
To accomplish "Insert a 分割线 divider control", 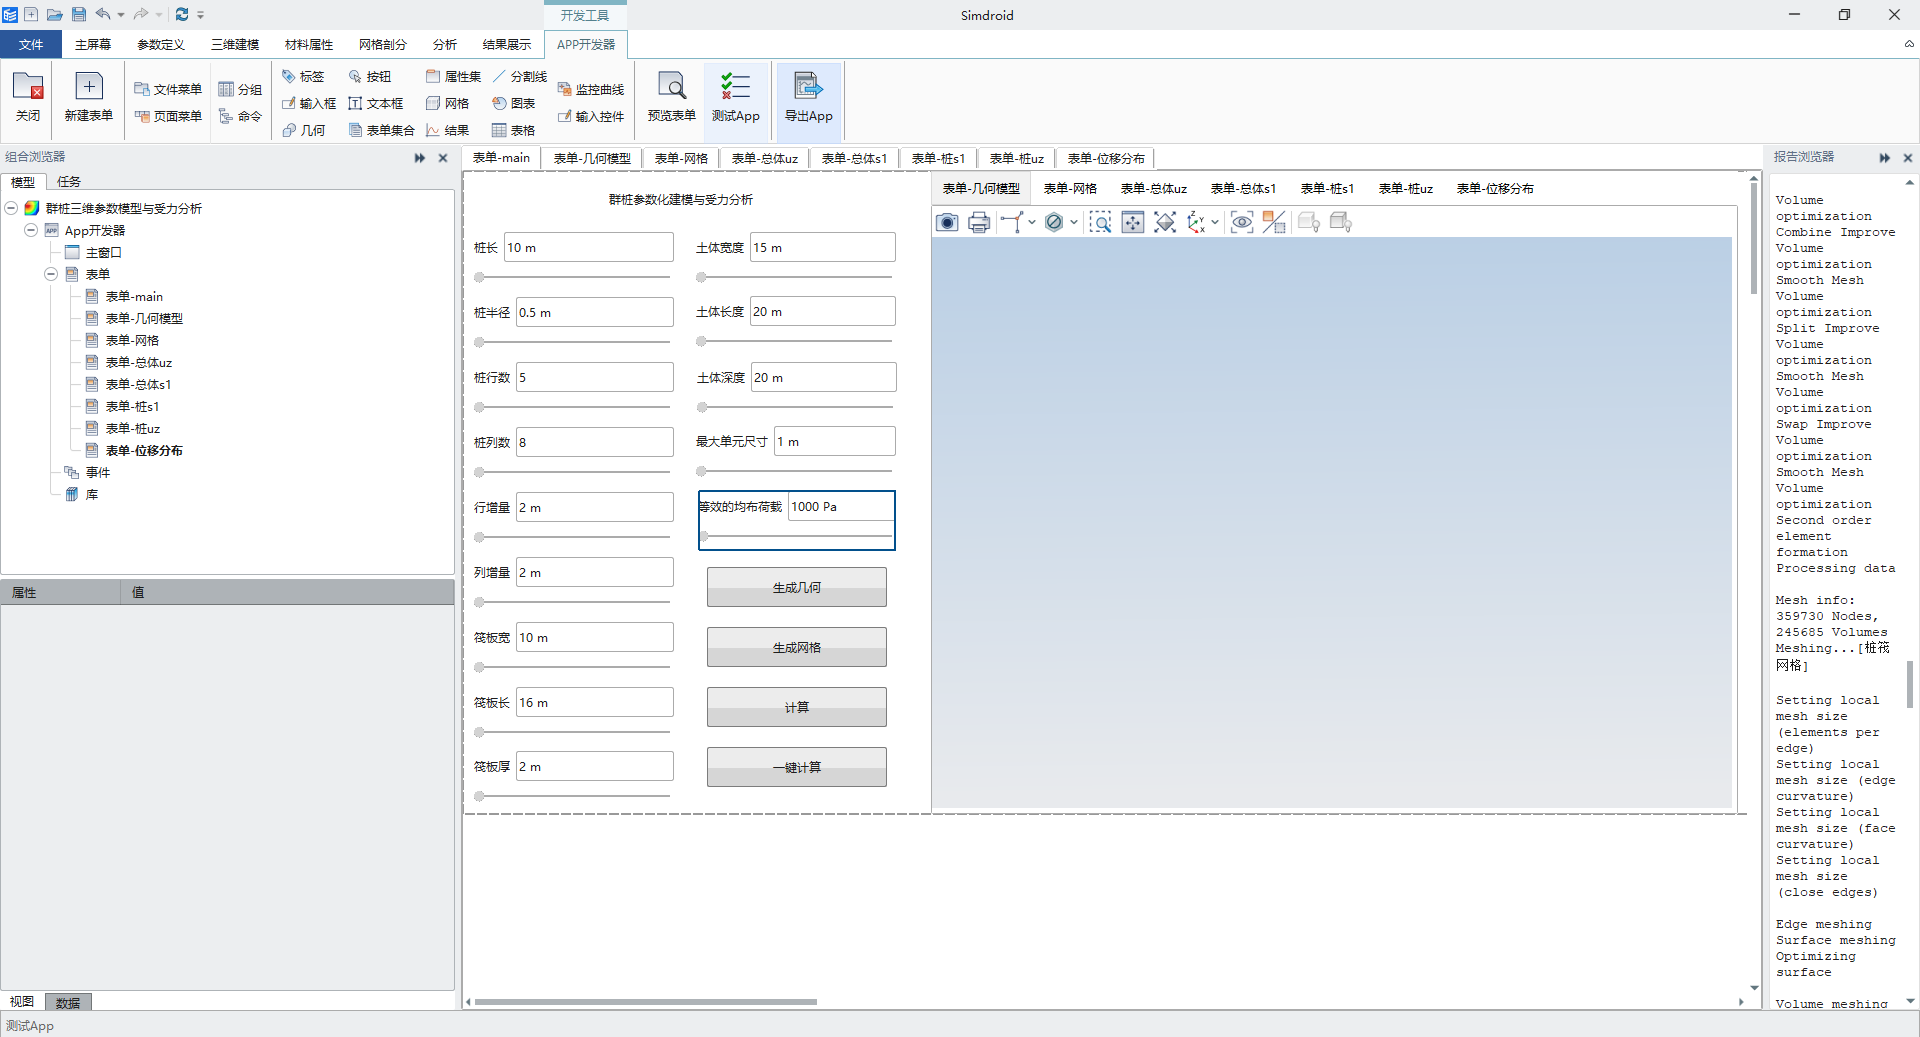I will pos(520,76).
